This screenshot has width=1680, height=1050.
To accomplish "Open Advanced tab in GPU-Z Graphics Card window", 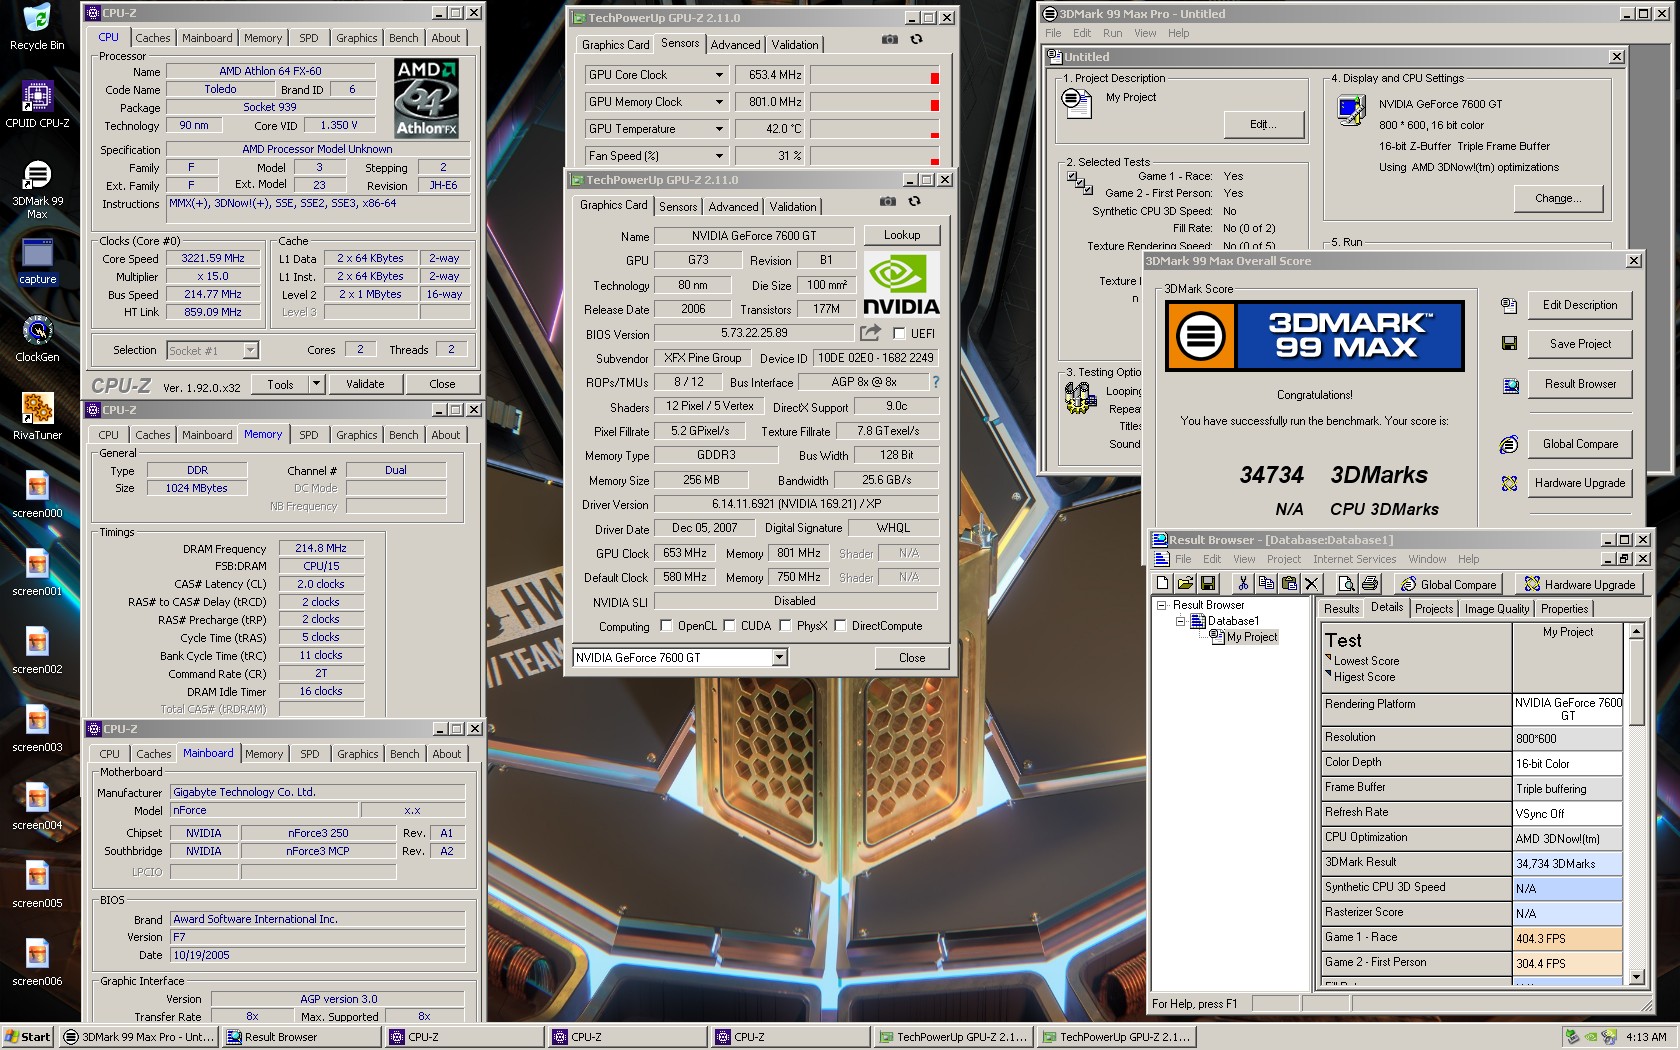I will point(733,207).
